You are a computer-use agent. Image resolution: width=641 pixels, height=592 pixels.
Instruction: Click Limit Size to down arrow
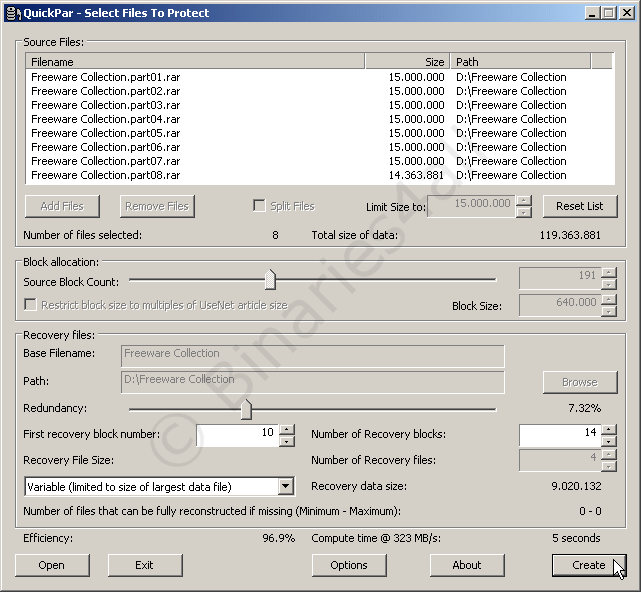(x=524, y=212)
